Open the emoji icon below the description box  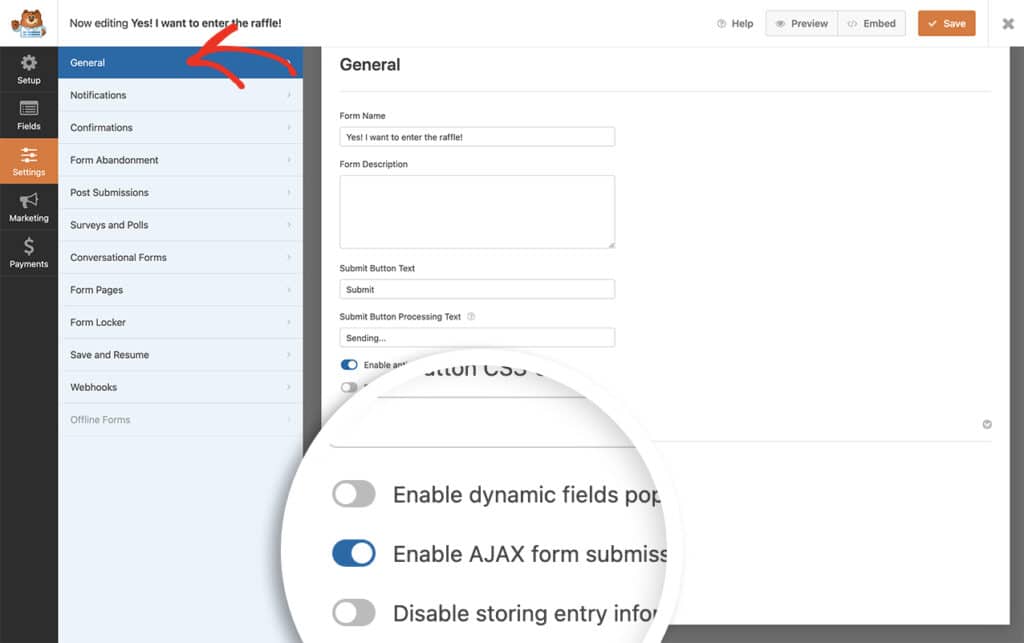click(986, 424)
